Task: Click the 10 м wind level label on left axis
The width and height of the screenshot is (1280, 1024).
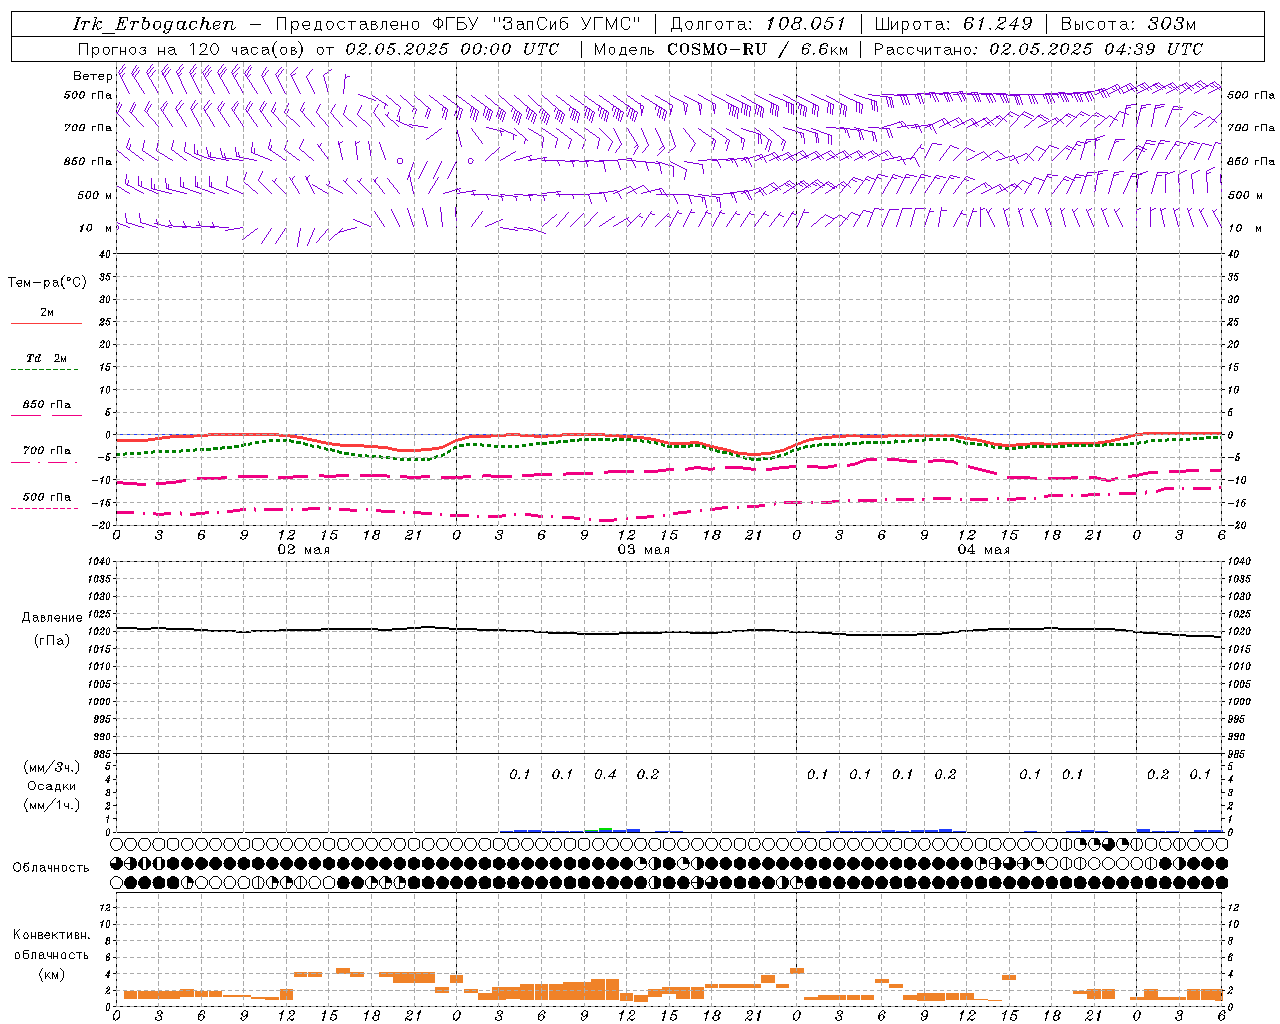Action: coord(95,229)
